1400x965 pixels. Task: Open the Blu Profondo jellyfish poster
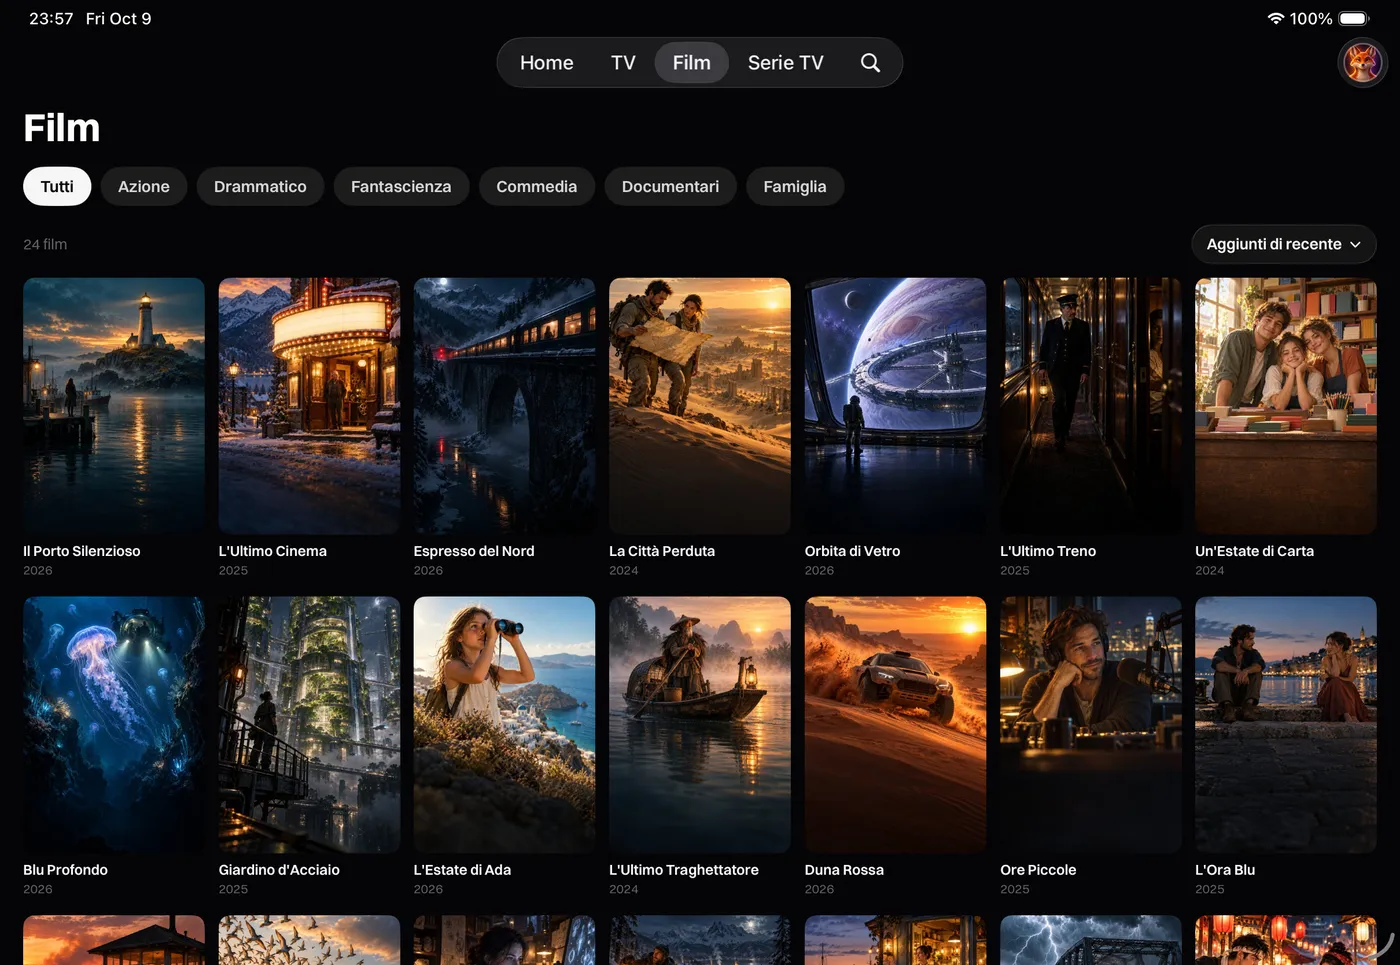coord(114,725)
